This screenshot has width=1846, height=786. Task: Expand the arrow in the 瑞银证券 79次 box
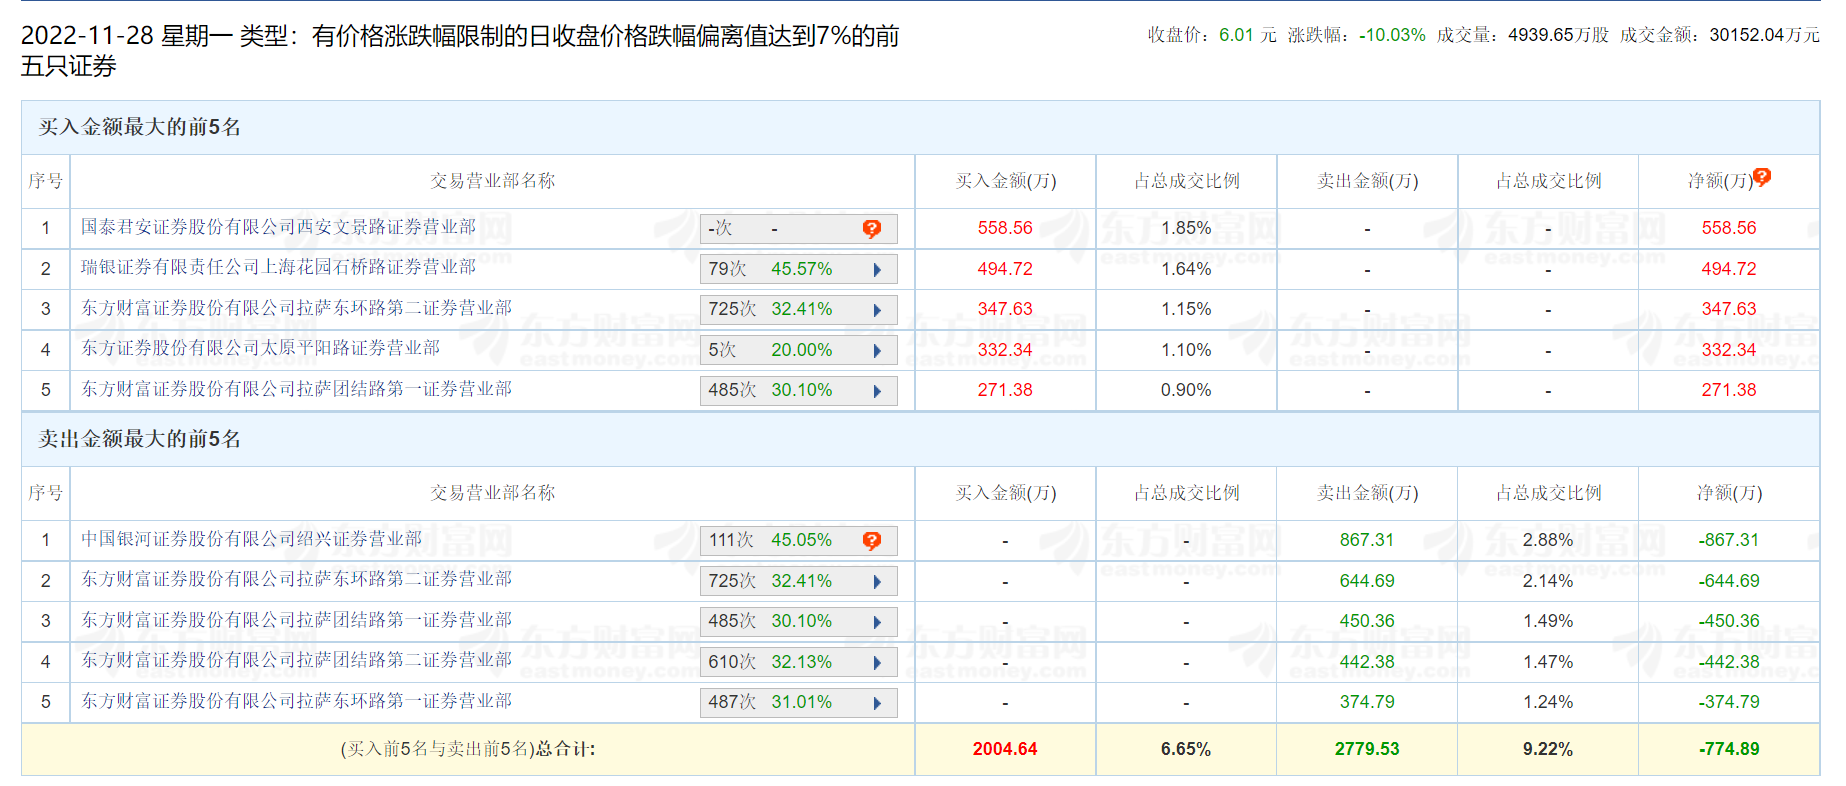(x=877, y=270)
